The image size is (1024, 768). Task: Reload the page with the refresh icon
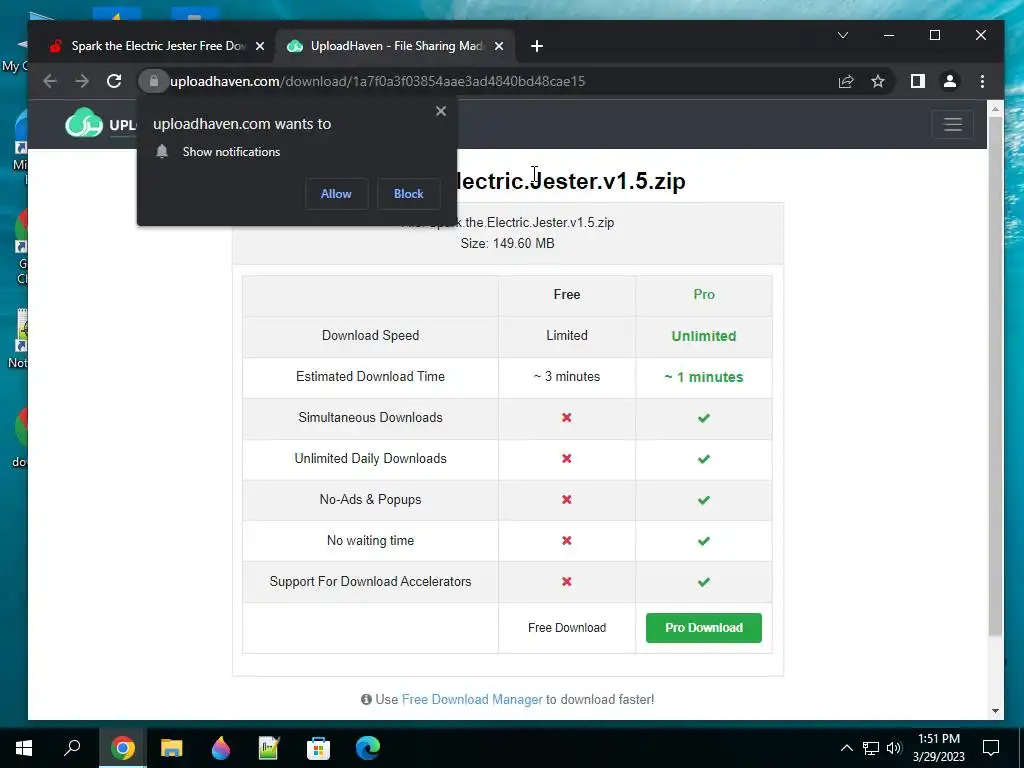pyautogui.click(x=114, y=81)
